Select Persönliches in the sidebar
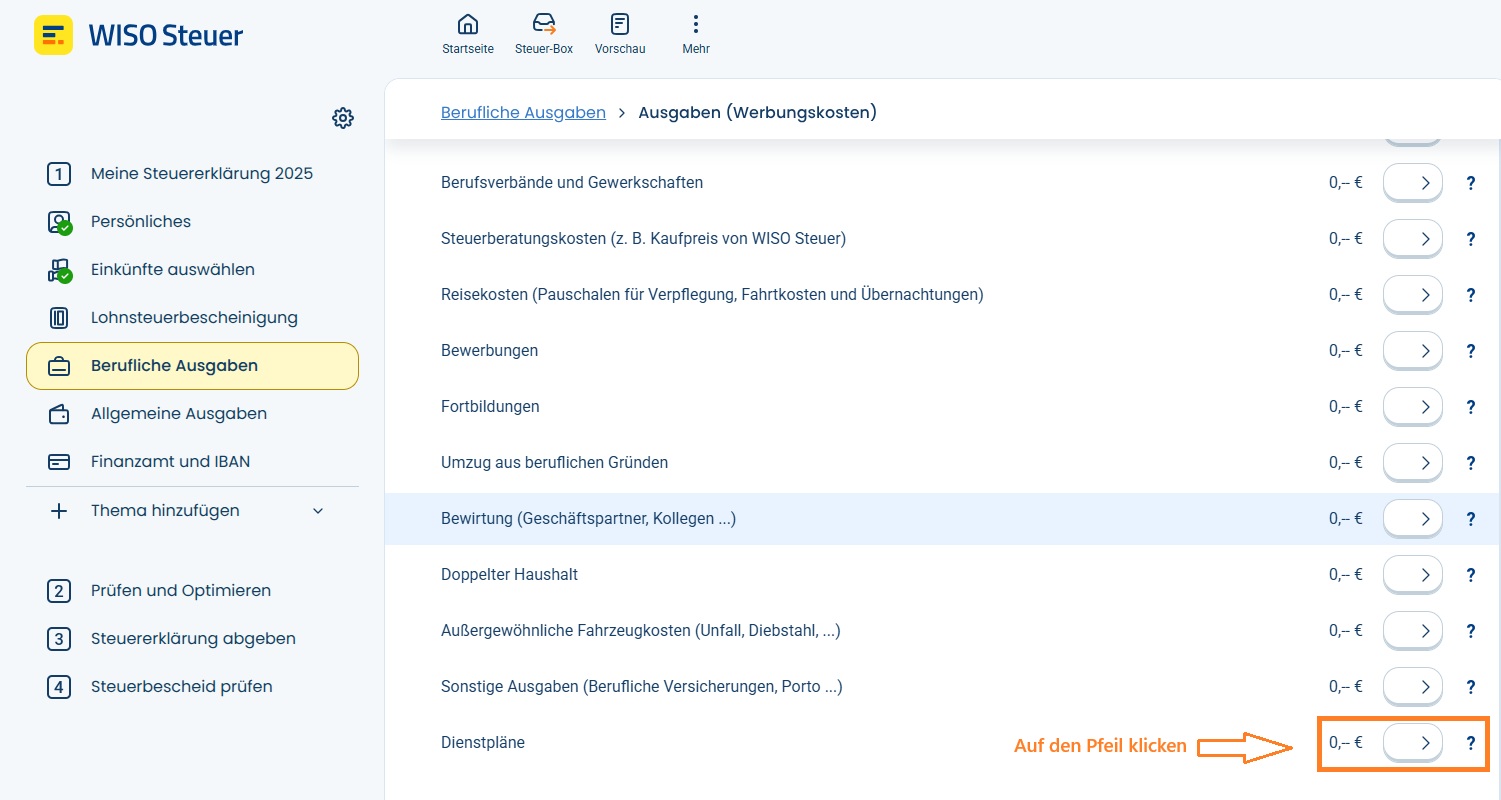 [192, 222]
